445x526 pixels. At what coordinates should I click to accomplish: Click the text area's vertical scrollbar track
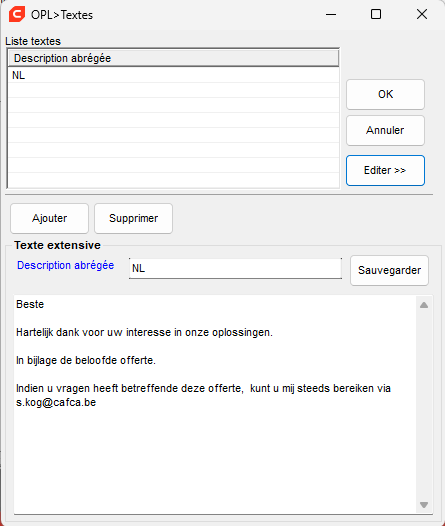pyautogui.click(x=424, y=404)
